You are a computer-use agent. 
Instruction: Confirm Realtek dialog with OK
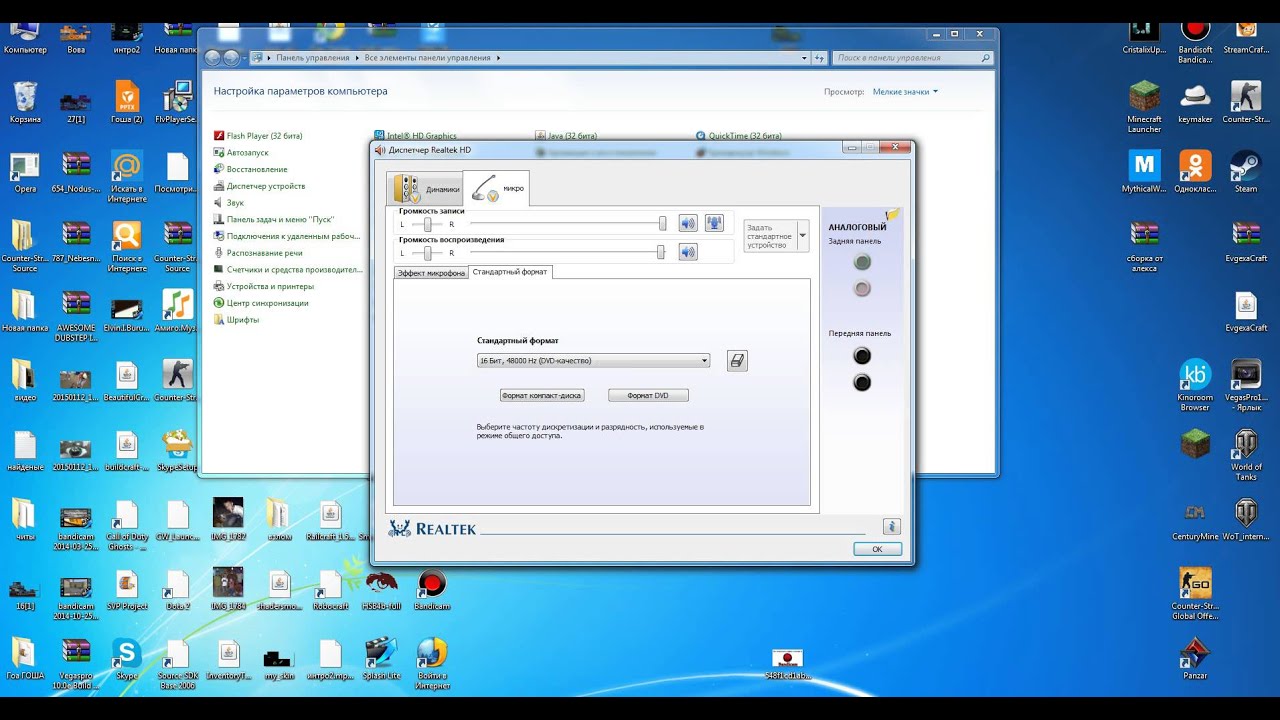[x=877, y=549]
